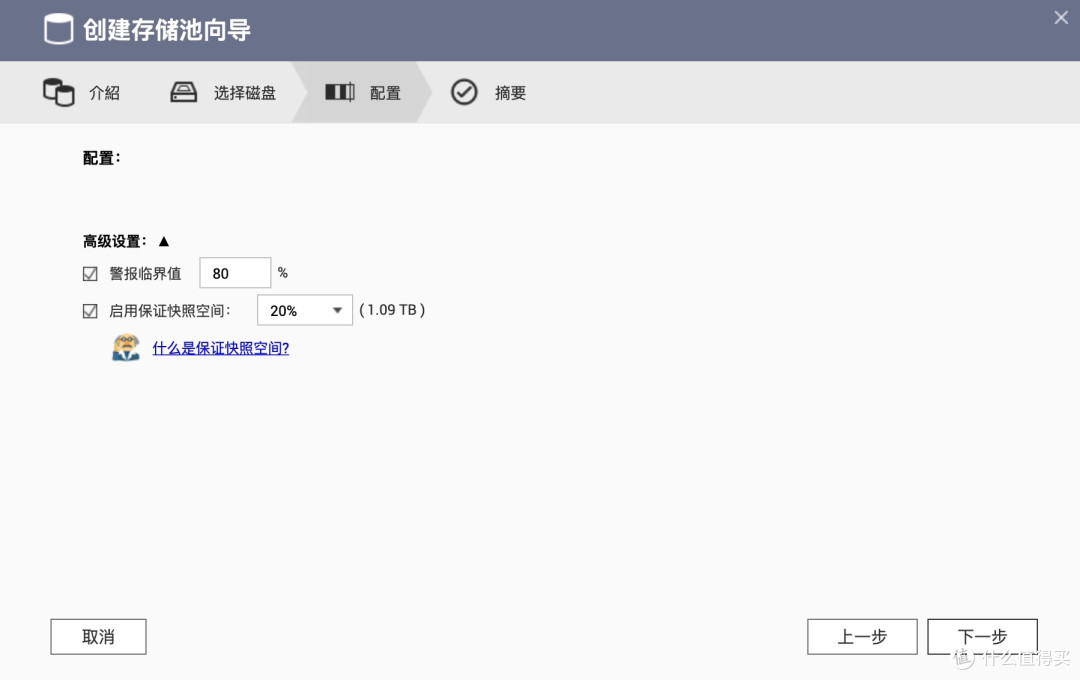The height and width of the screenshot is (680, 1080).
Task: Click the 配置 step icon
Action: (340, 92)
